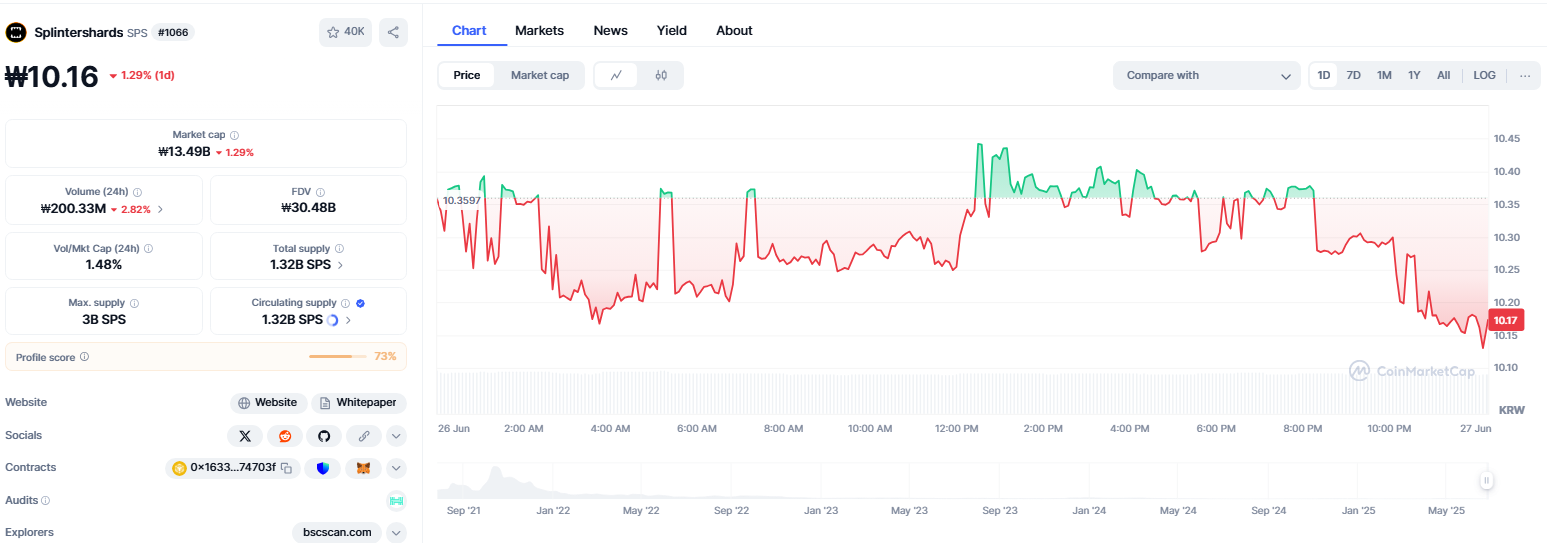The width and height of the screenshot is (1547, 543).
Task: Expand Volume (24h) details chevron
Action: coord(161,209)
